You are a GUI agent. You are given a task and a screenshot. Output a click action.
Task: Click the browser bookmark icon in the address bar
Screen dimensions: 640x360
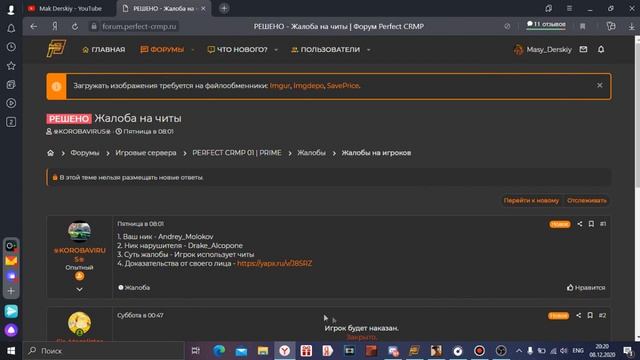tap(582, 26)
